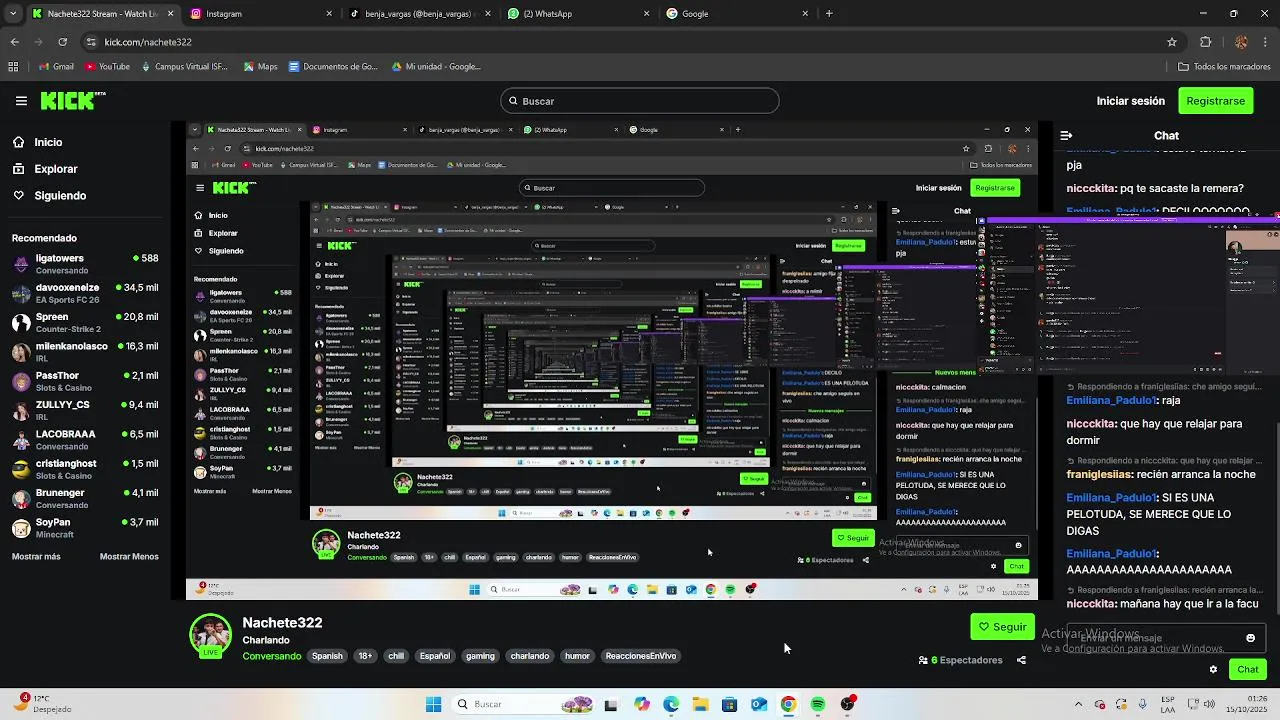Click the share stream icon
Image resolution: width=1280 pixels, height=720 pixels.
1021,660
